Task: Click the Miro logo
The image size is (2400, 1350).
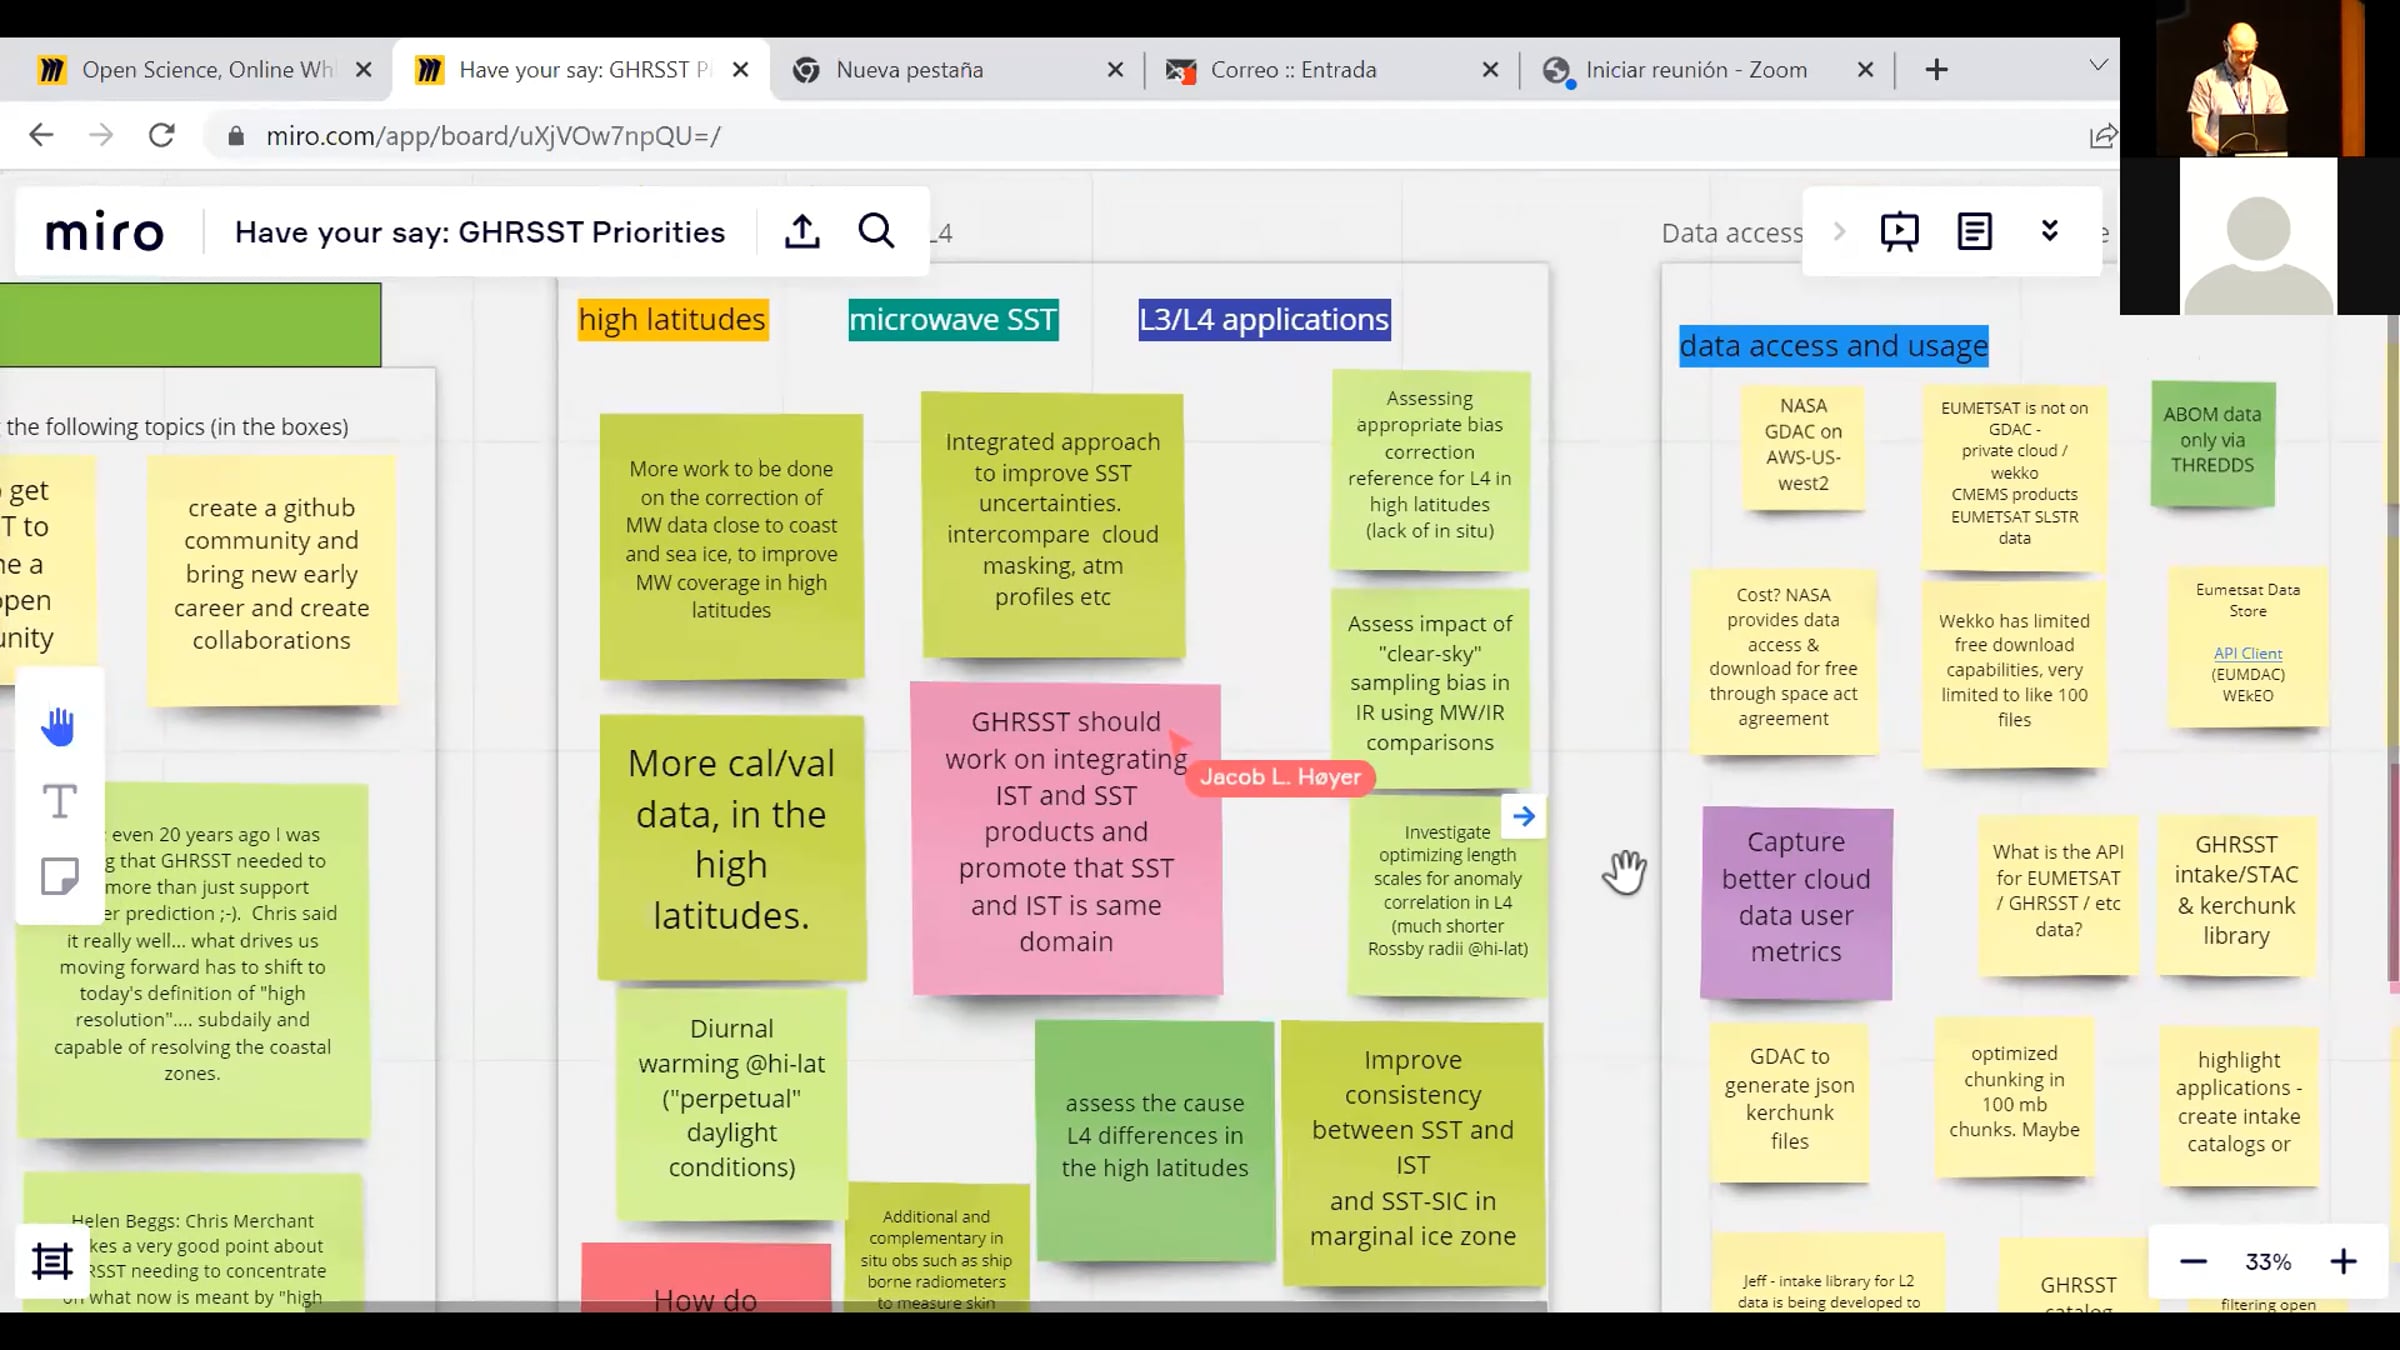Action: pyautogui.click(x=104, y=232)
